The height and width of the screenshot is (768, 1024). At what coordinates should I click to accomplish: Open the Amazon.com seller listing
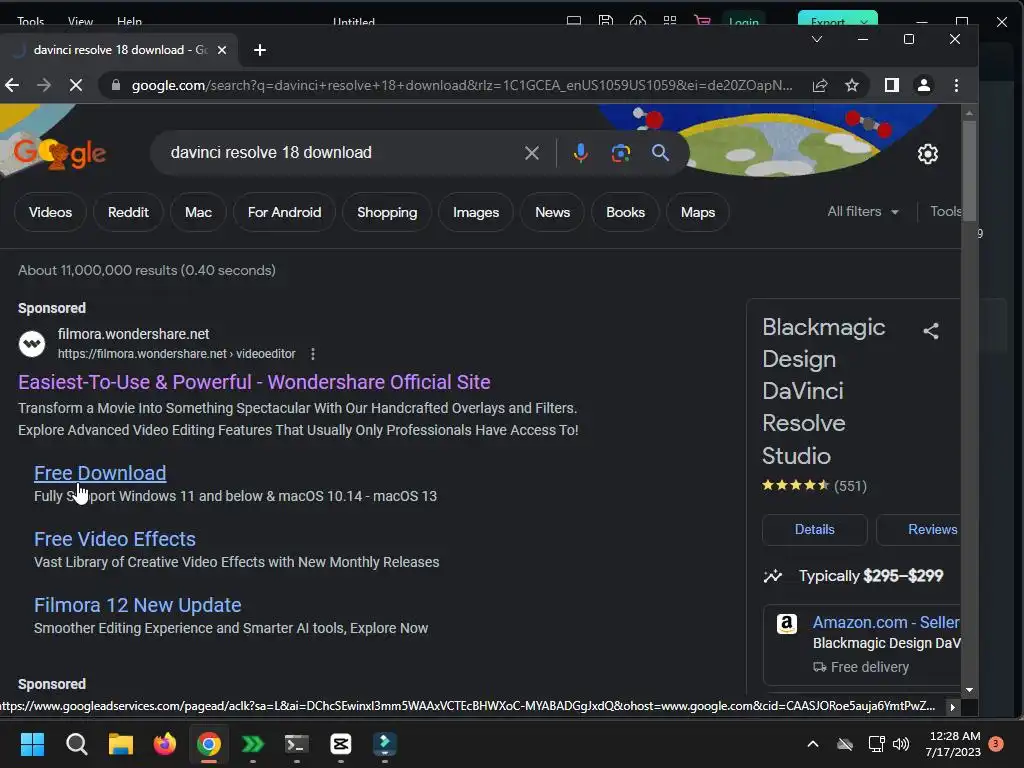886,622
